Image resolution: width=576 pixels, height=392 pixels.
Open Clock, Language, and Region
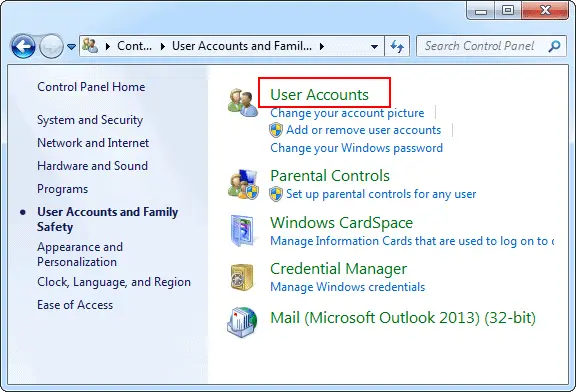[x=114, y=282]
